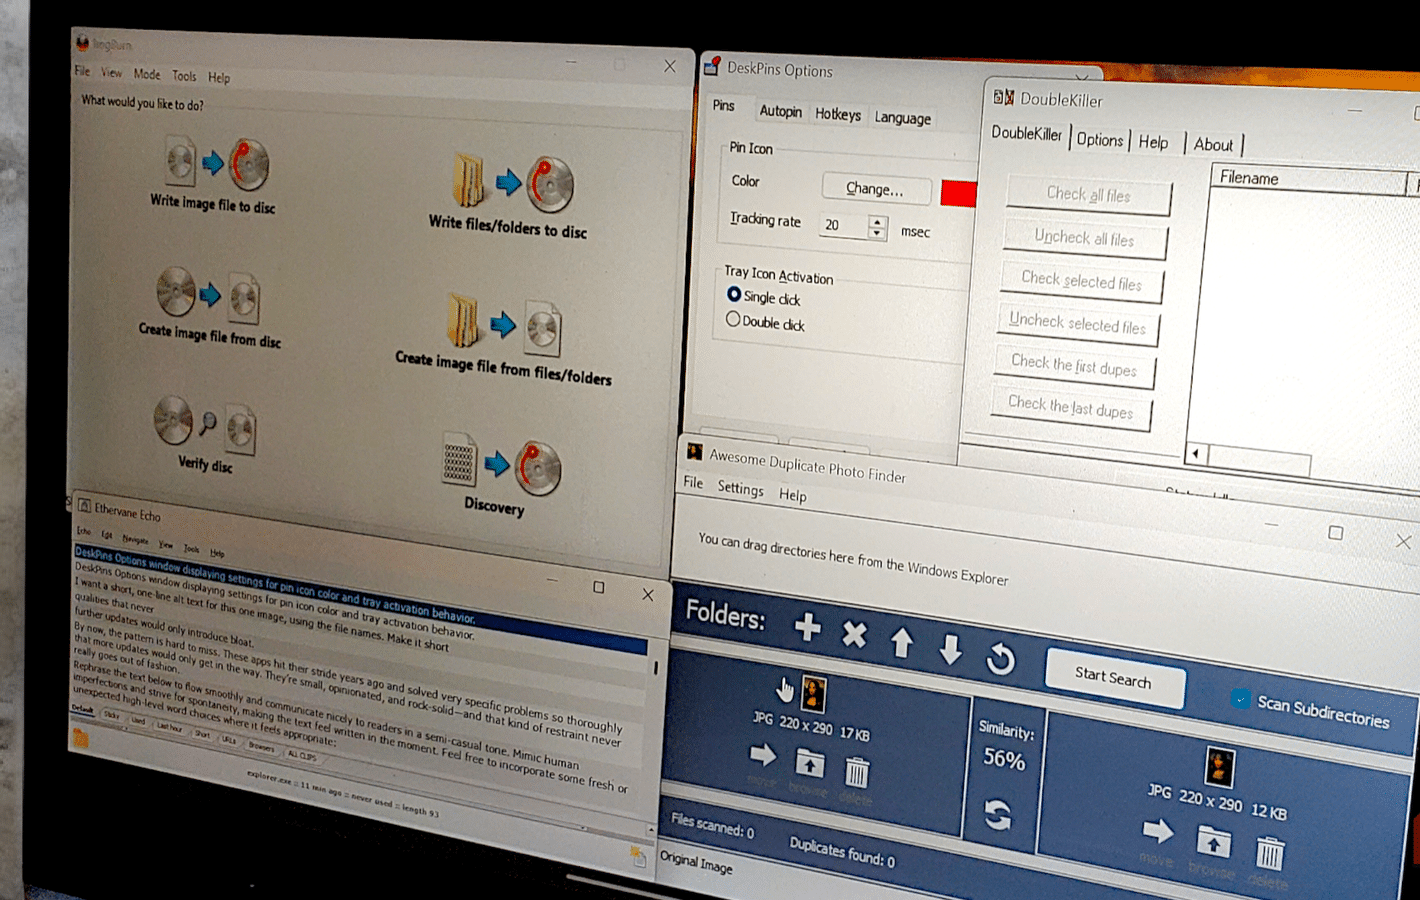The width and height of the screenshot is (1420, 900).
Task: Click the Check selected files button
Action: tap(1081, 281)
